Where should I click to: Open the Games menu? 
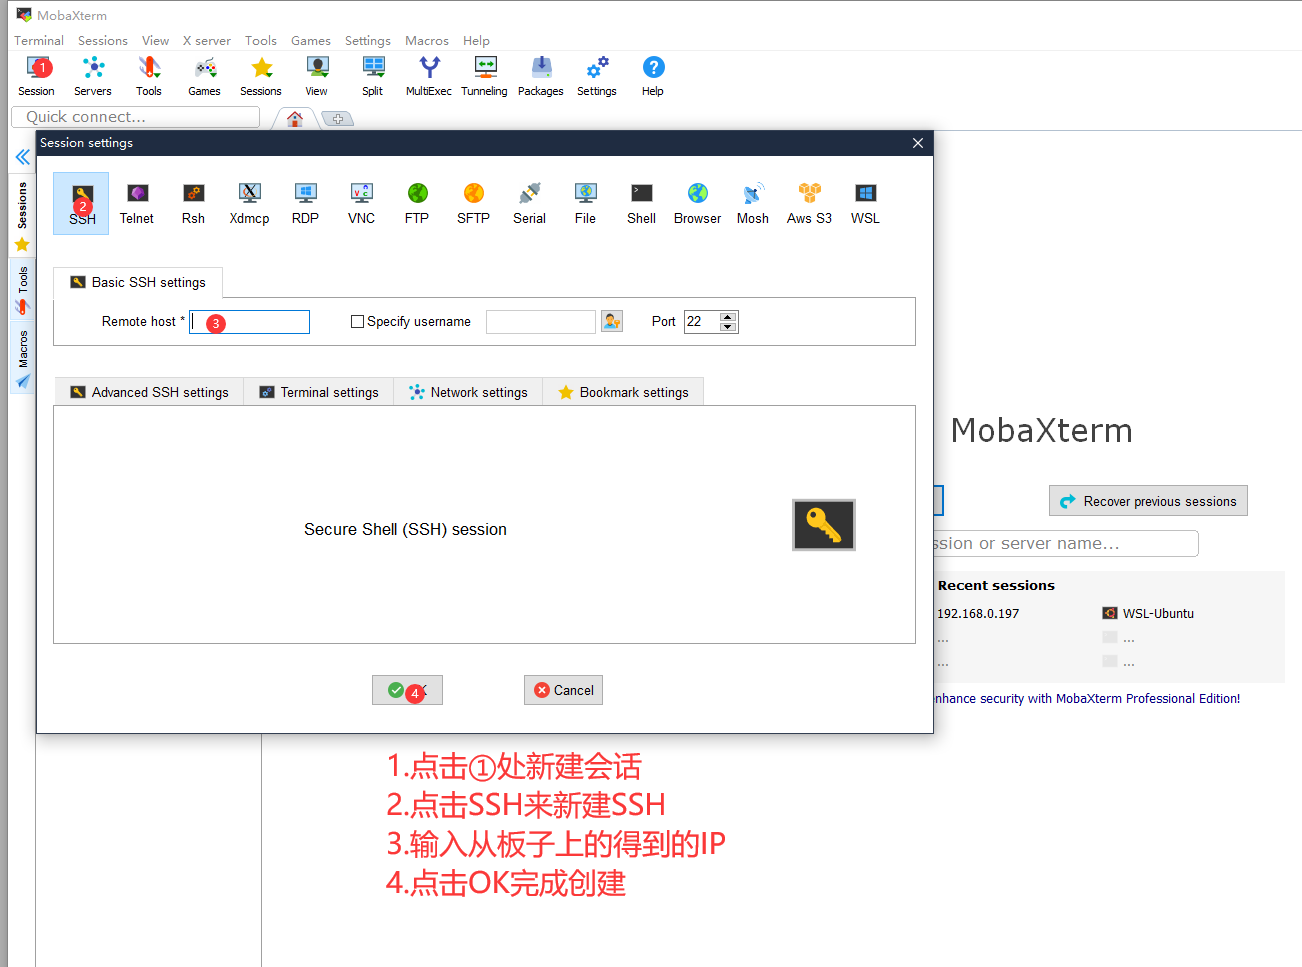pos(311,41)
